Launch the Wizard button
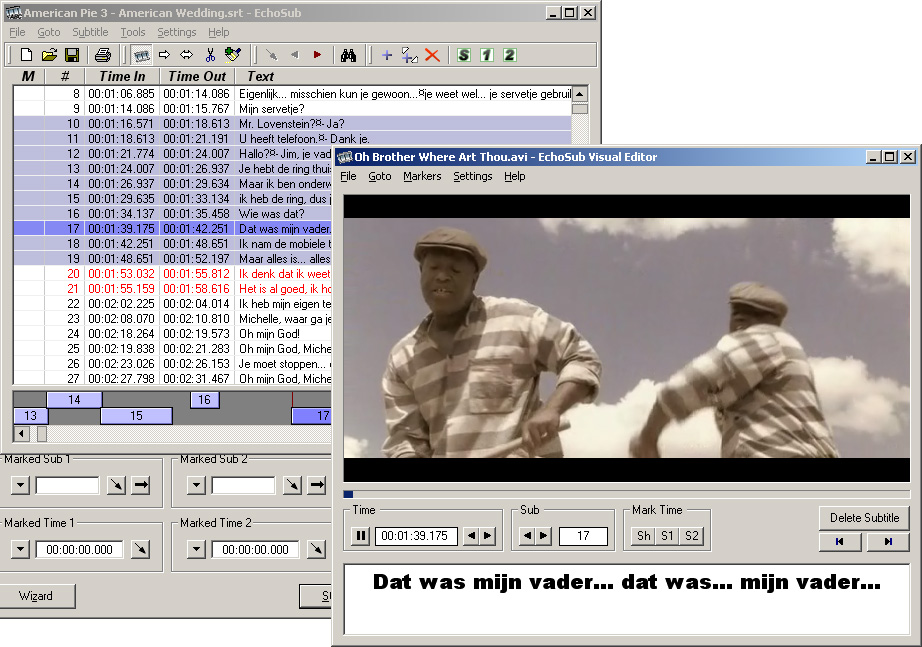 (x=36, y=596)
